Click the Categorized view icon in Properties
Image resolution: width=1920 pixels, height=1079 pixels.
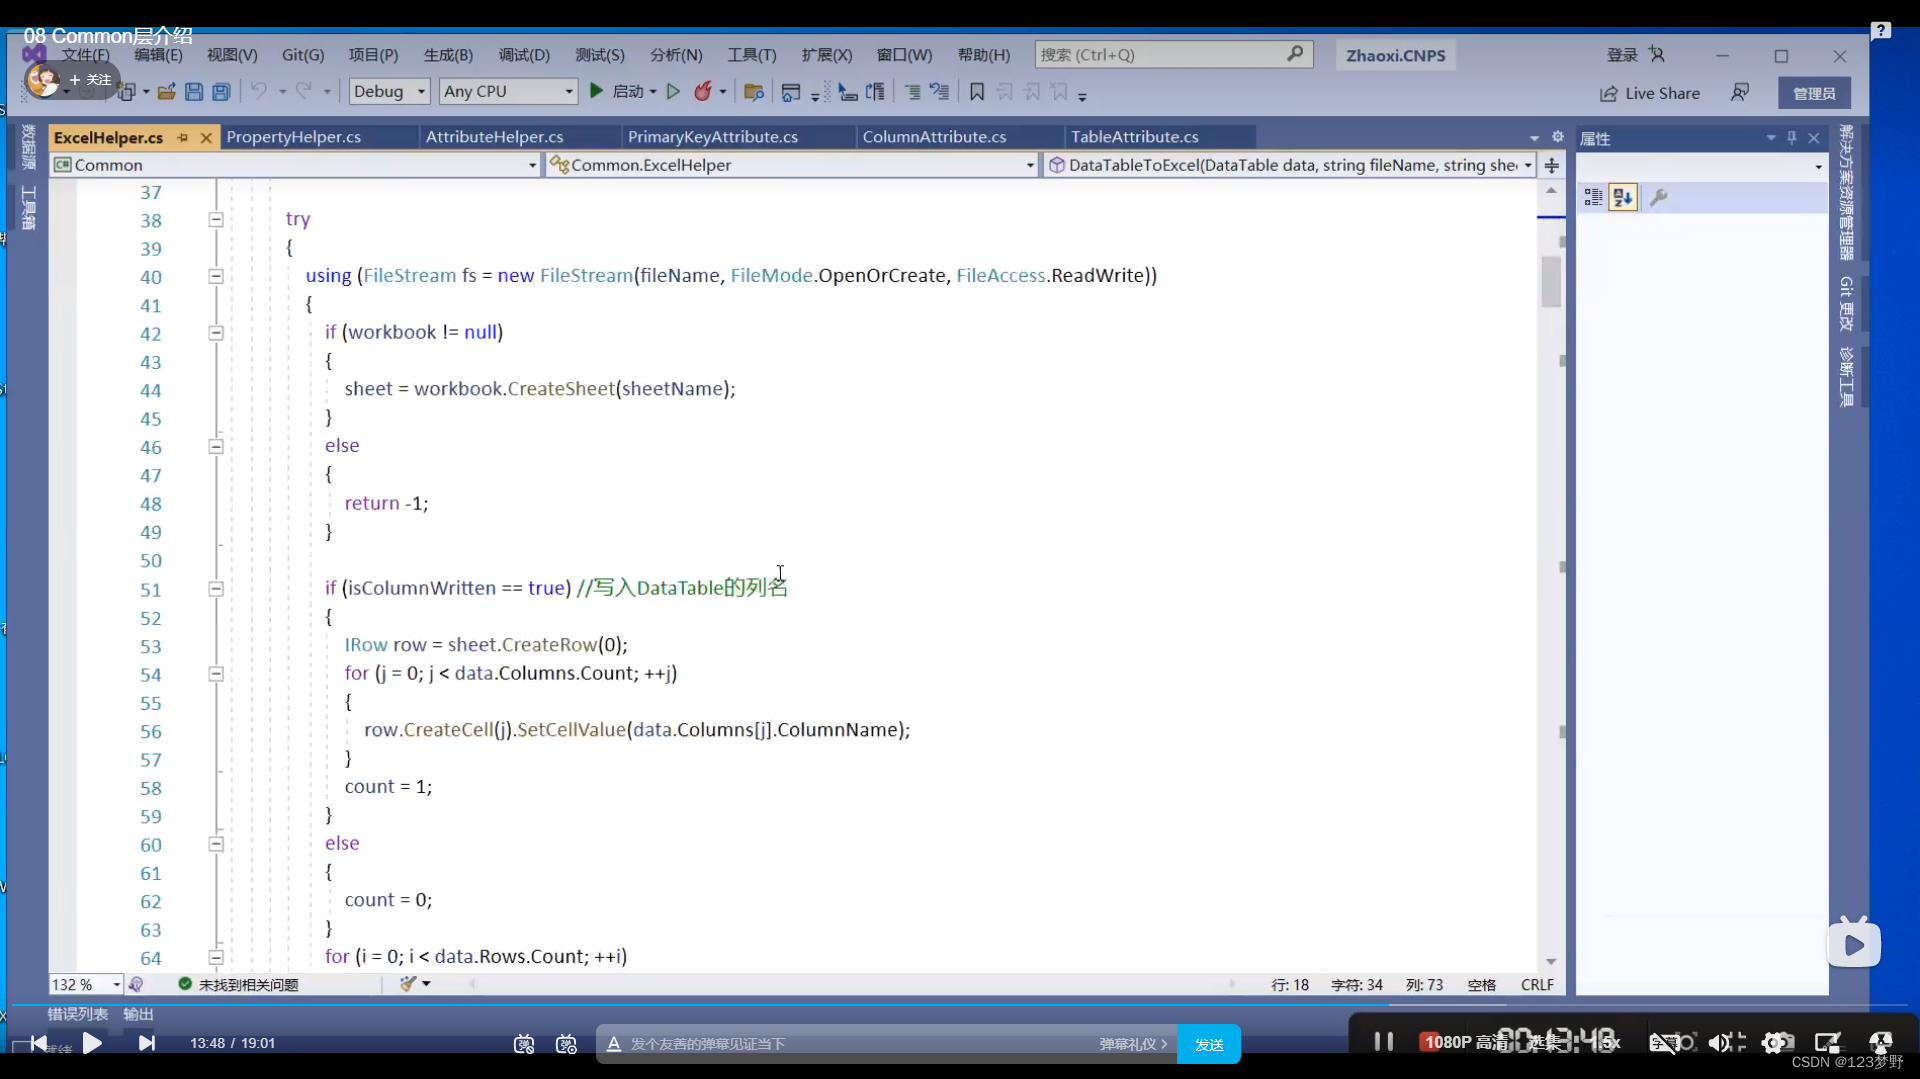pos(1594,198)
